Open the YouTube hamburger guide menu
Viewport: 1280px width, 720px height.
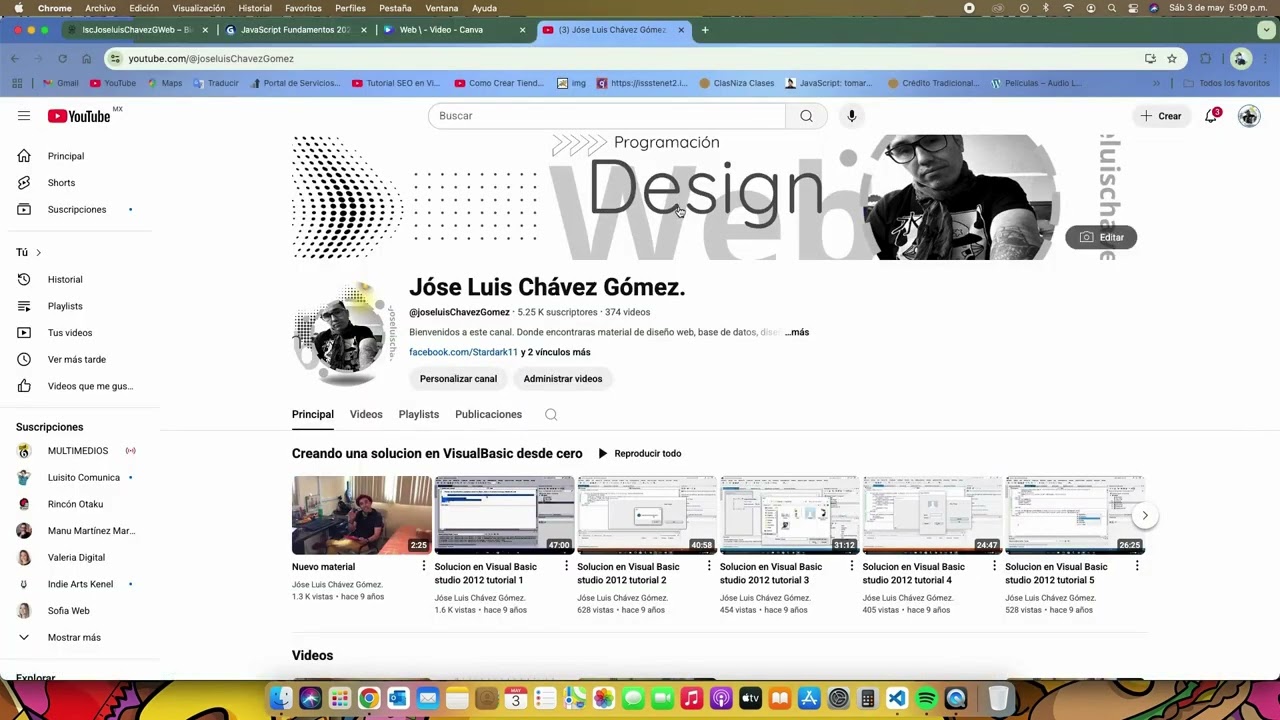click(x=24, y=116)
